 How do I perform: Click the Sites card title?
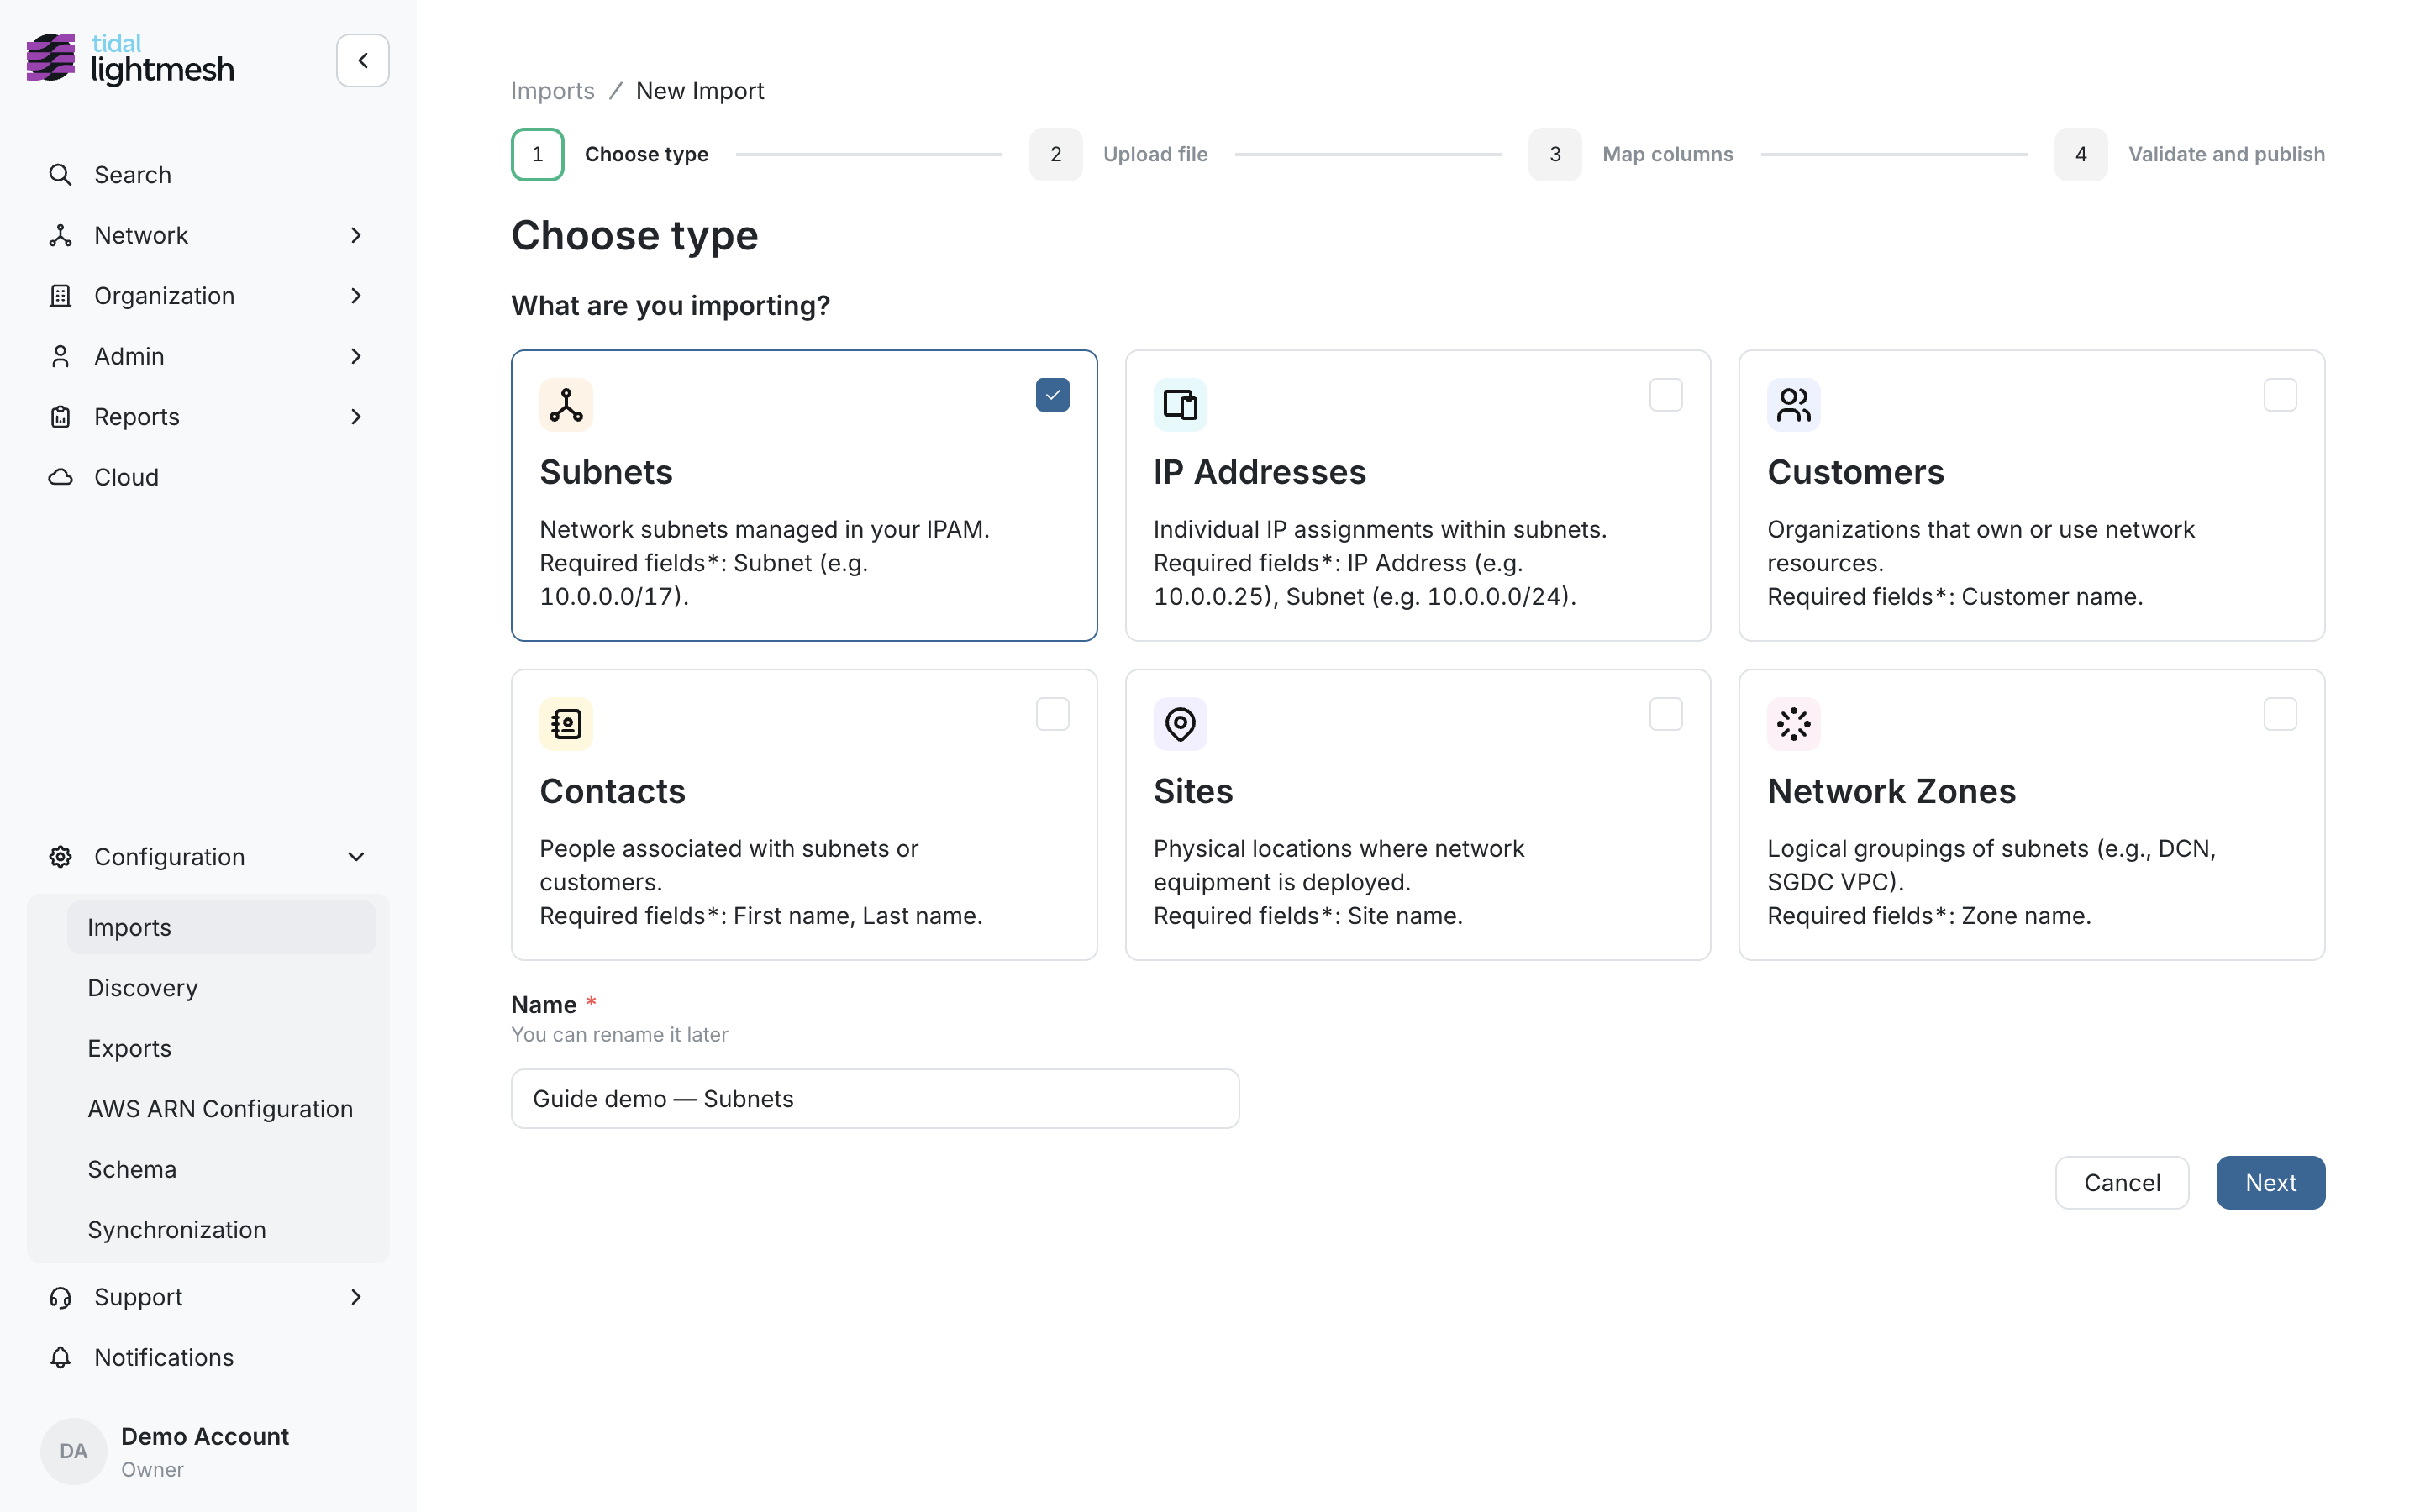tap(1193, 791)
